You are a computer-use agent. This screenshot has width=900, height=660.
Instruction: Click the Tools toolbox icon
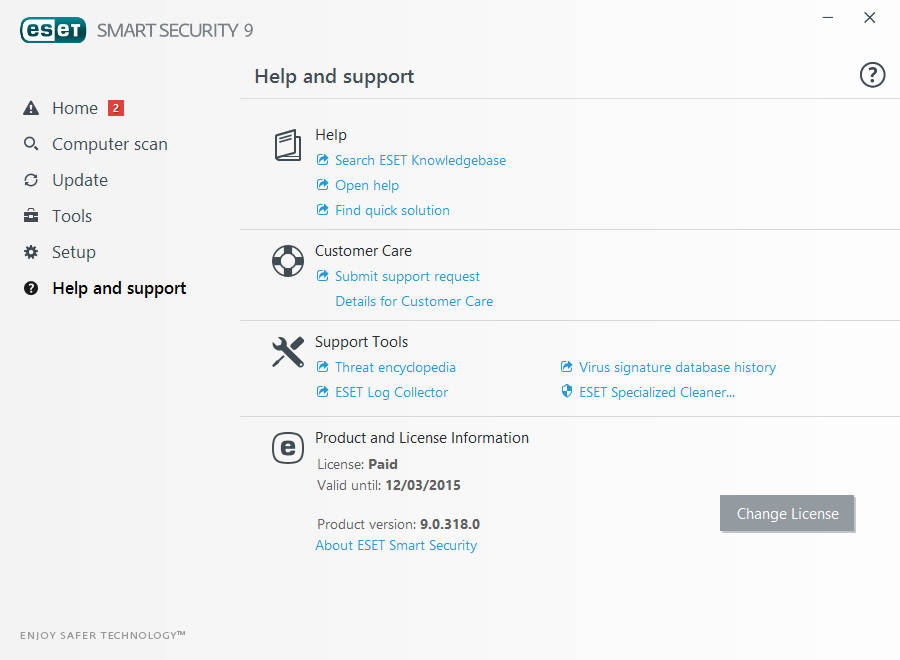31,216
